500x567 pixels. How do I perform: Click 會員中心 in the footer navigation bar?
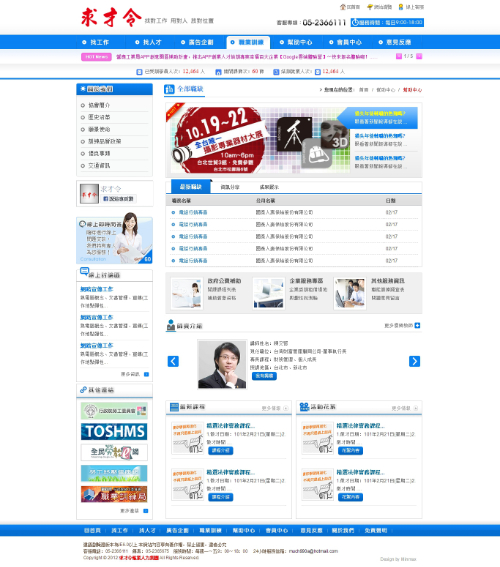pos(277,530)
